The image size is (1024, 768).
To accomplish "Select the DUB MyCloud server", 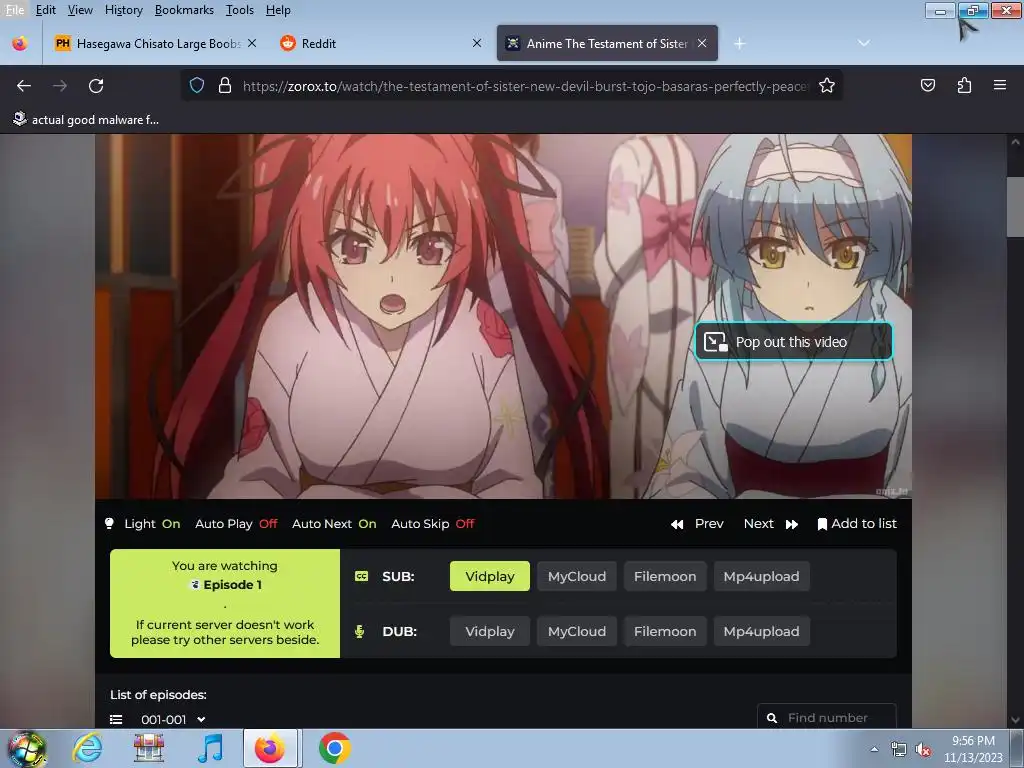I will [x=577, y=632].
